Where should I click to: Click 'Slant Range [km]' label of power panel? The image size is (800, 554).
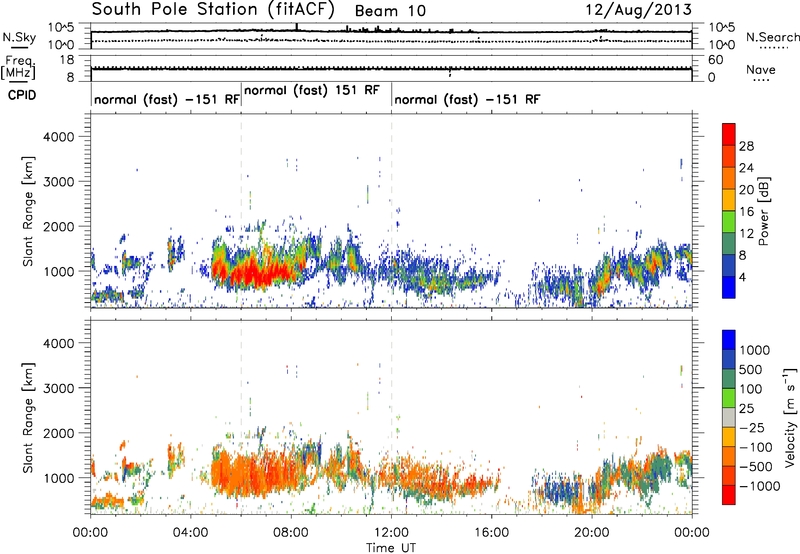tap(28, 212)
